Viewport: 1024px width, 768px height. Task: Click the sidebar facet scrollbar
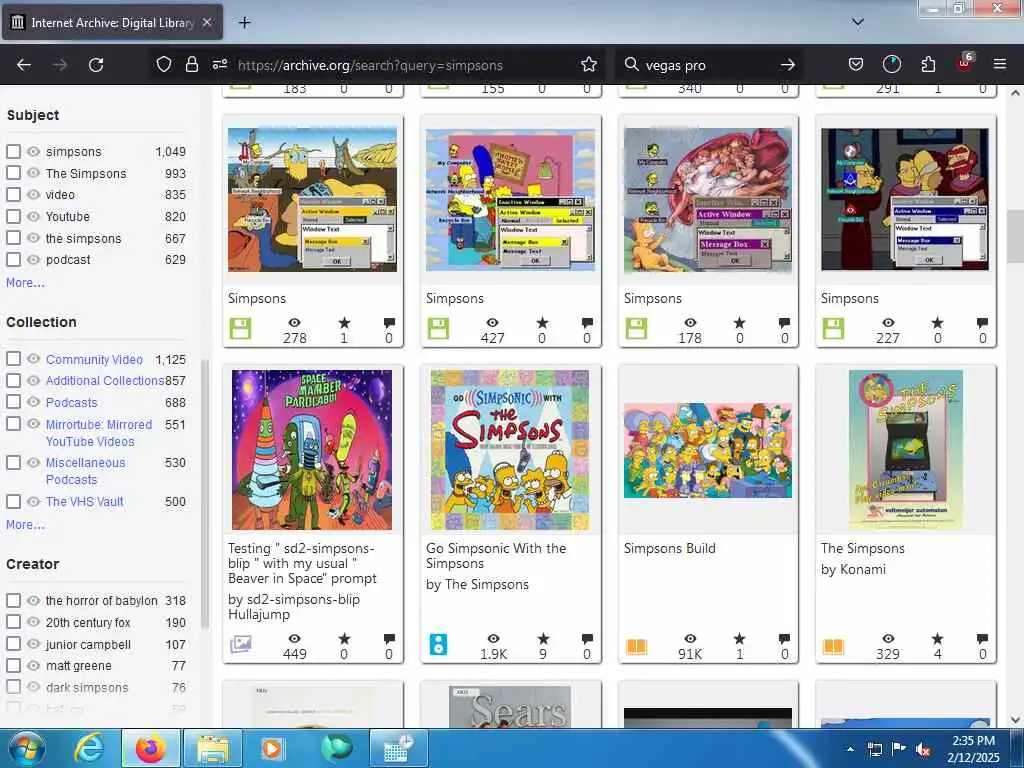[x=205, y=494]
